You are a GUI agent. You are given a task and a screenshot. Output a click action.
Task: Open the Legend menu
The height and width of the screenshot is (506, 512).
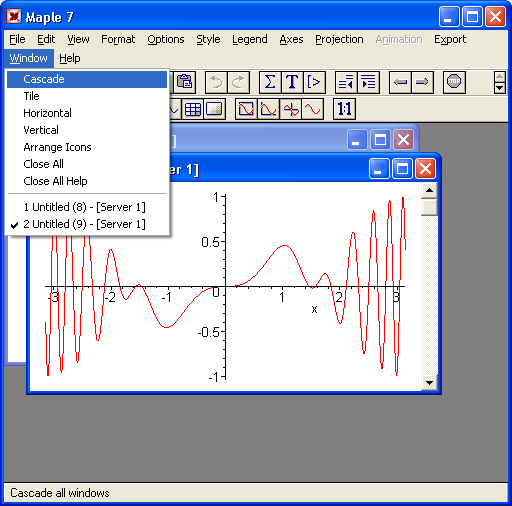250,39
